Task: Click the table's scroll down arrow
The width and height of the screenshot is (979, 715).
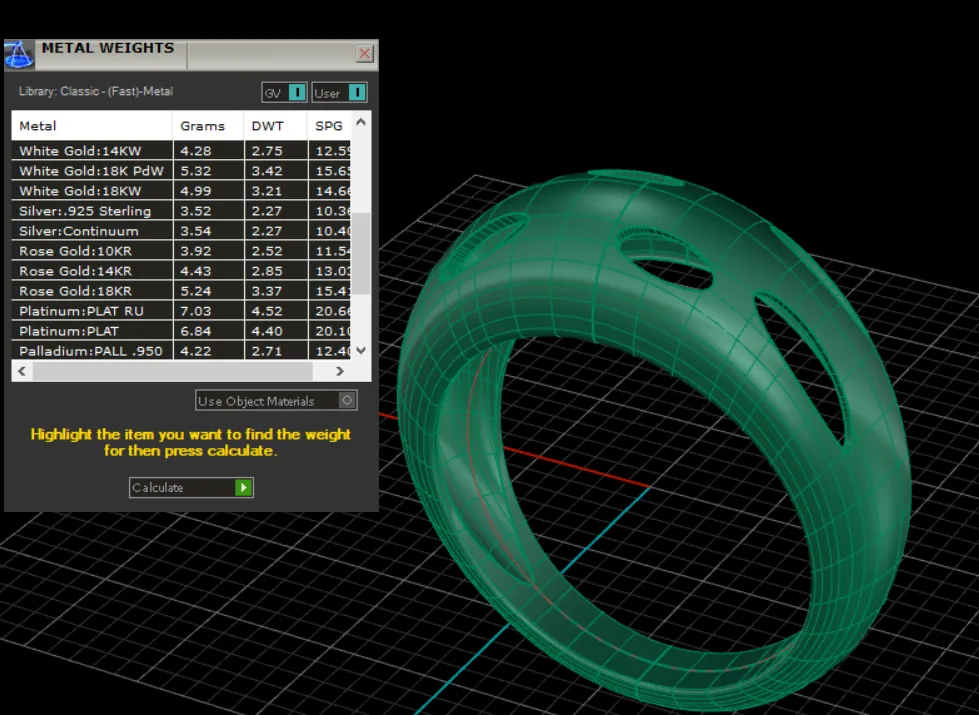Action: pos(361,350)
